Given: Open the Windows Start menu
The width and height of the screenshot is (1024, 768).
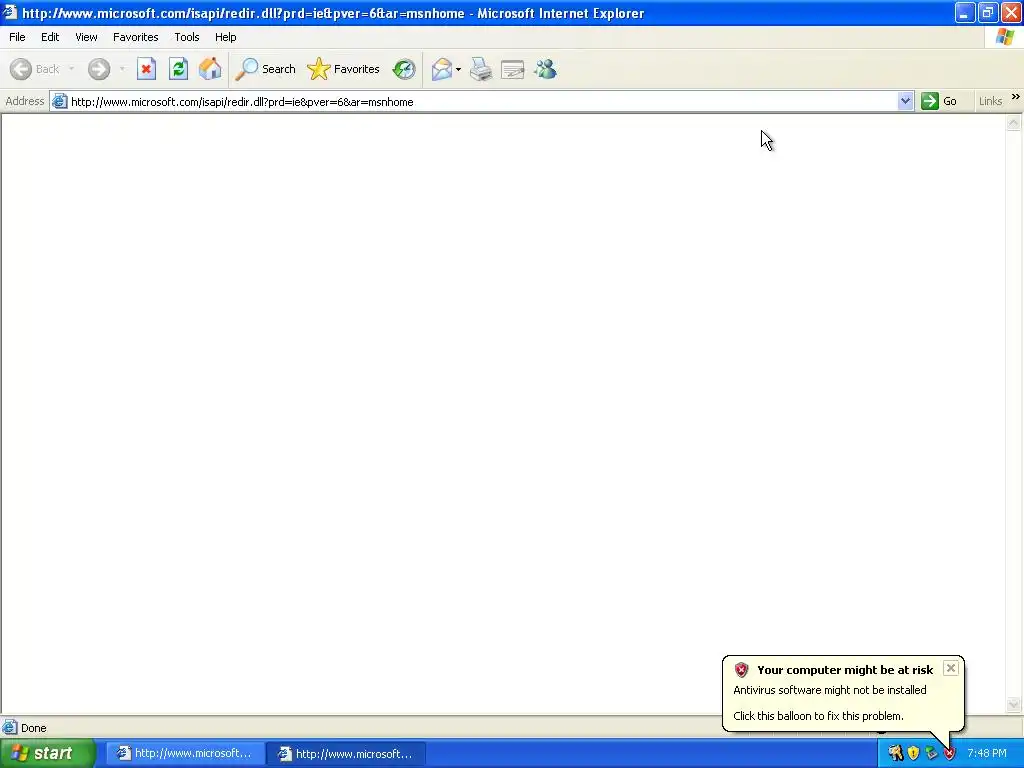Looking at the screenshot, I should 48,754.
